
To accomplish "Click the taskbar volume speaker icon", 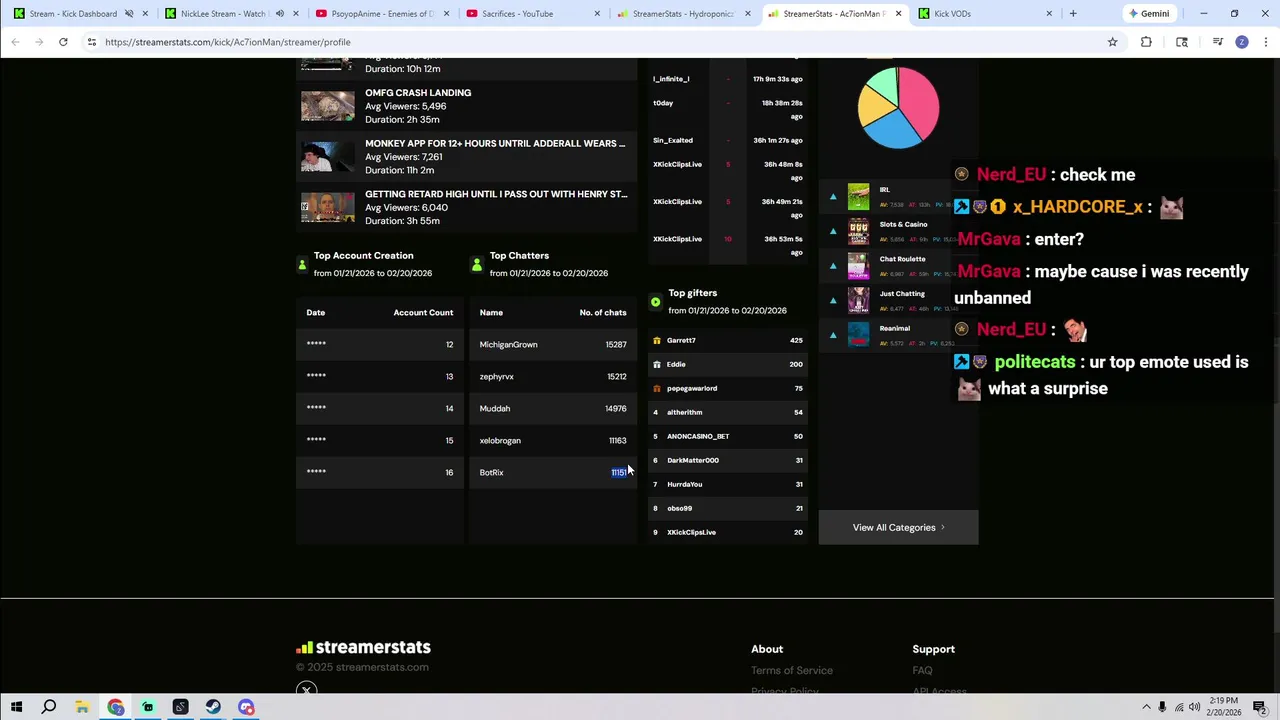I will pyautogui.click(x=1194, y=707).
